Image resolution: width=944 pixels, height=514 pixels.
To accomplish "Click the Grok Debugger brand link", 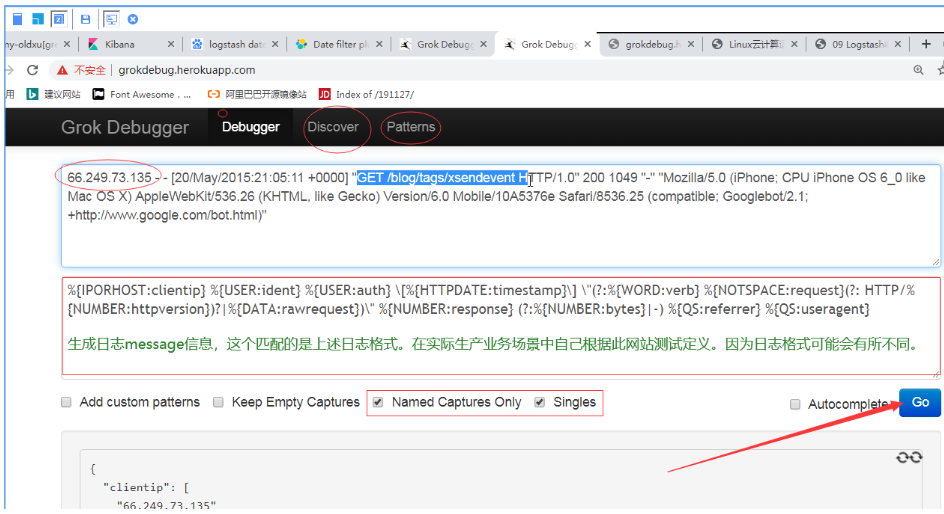I will [125, 127].
